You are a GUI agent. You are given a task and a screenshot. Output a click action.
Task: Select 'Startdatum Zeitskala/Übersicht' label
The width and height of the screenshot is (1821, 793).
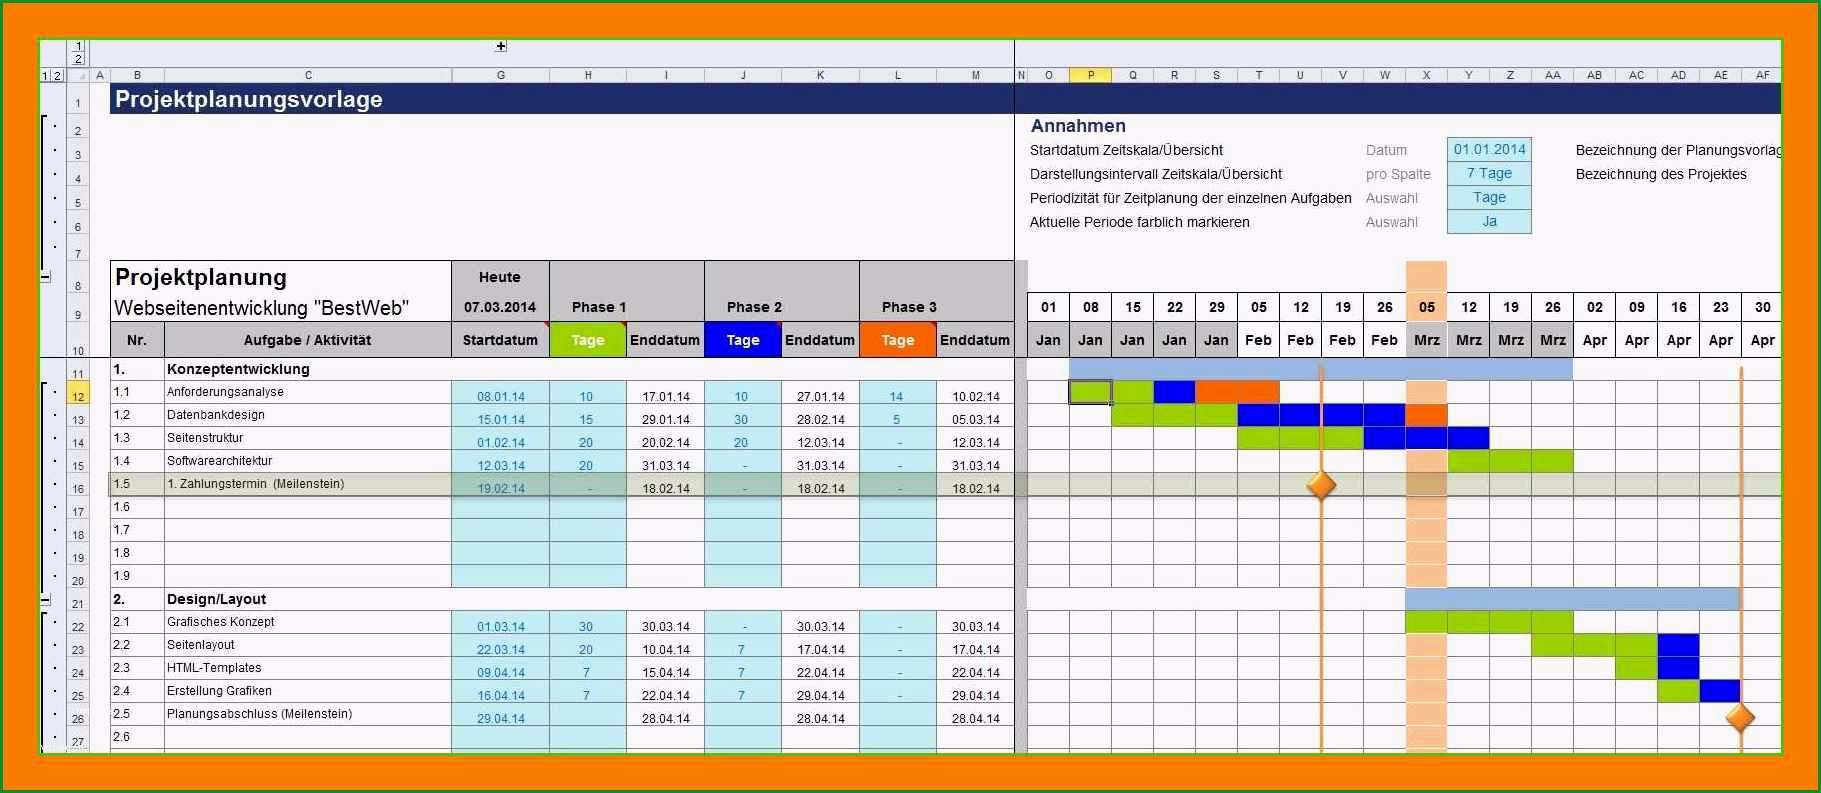pyautogui.click(x=1126, y=150)
